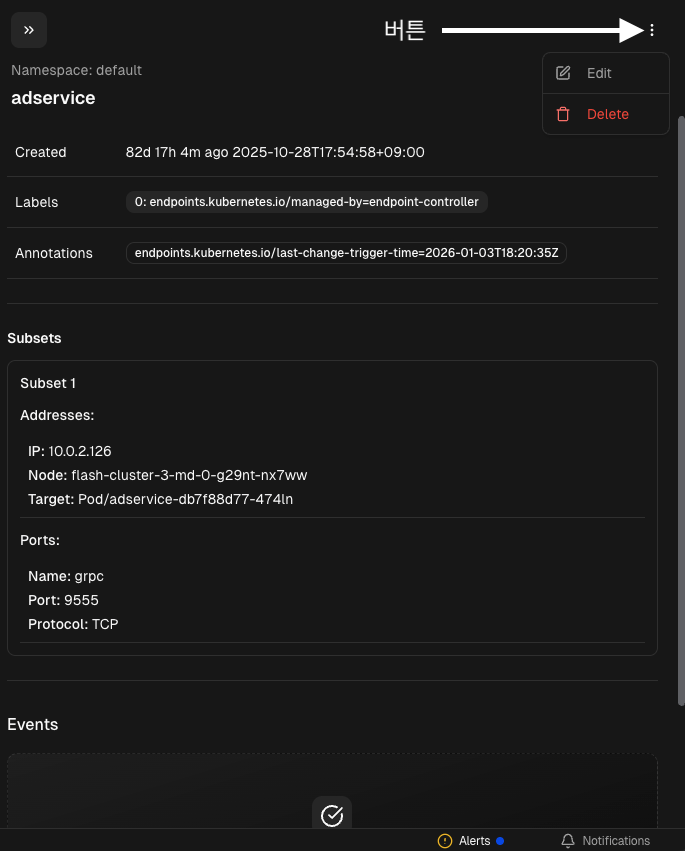Click the blue dot beside Alerts
Image resolution: width=685 pixels, height=851 pixels.
[500, 841]
